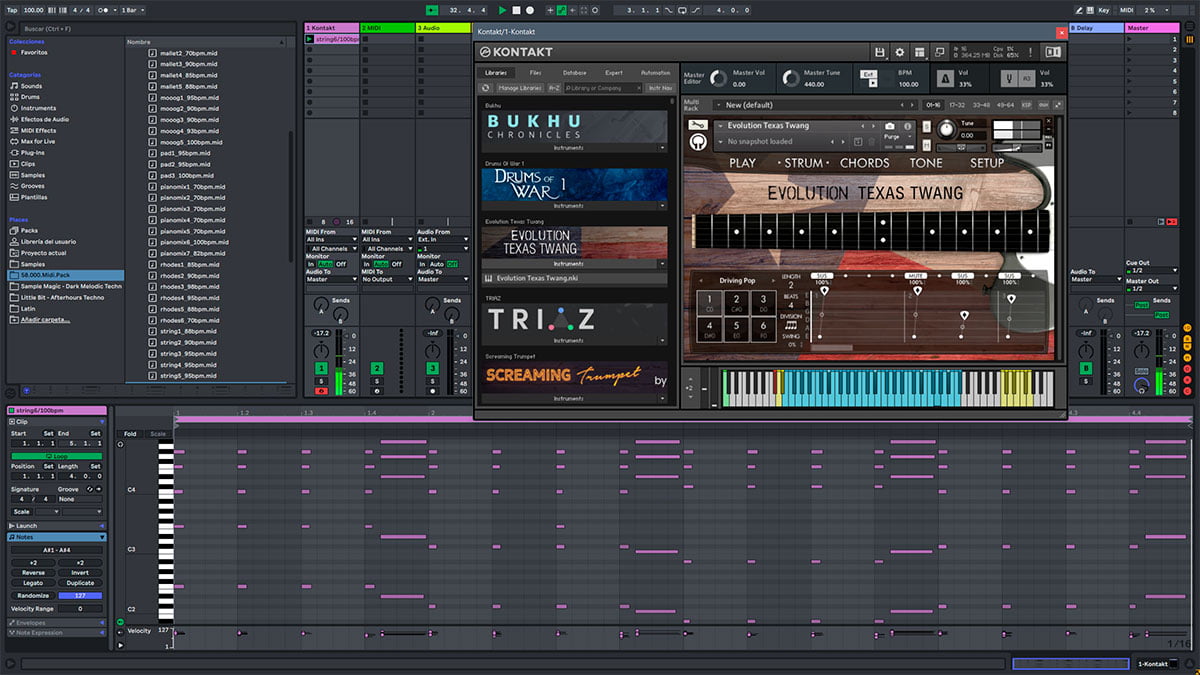
Task: Click the metronome icon in Kontakt master
Action: click(x=945, y=78)
